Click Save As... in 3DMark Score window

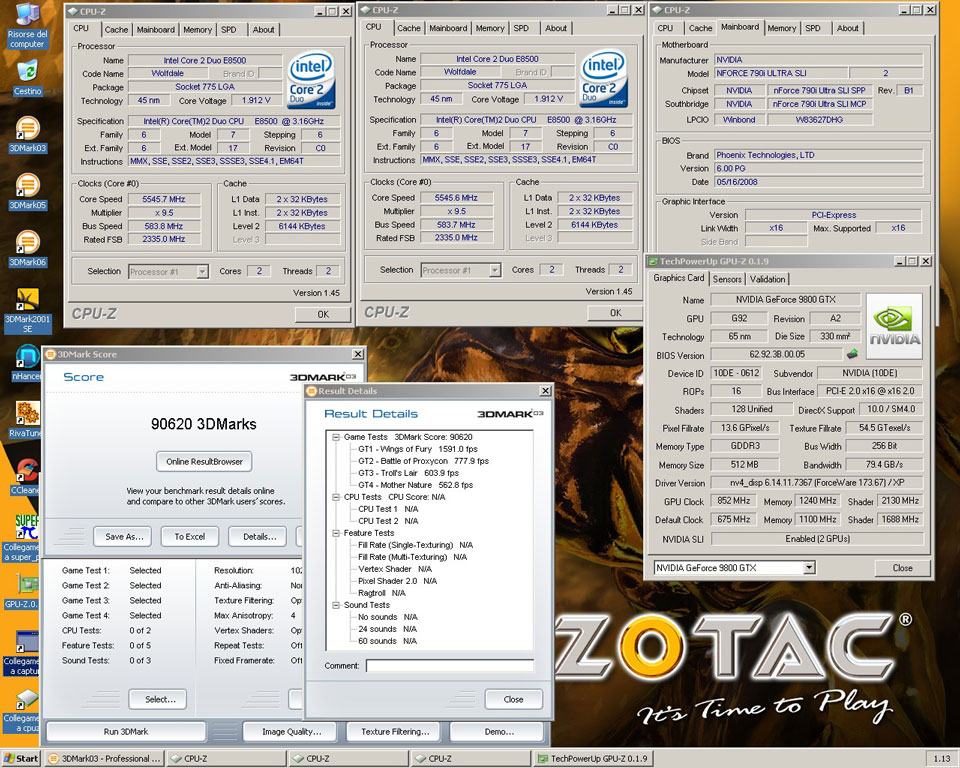click(122, 536)
